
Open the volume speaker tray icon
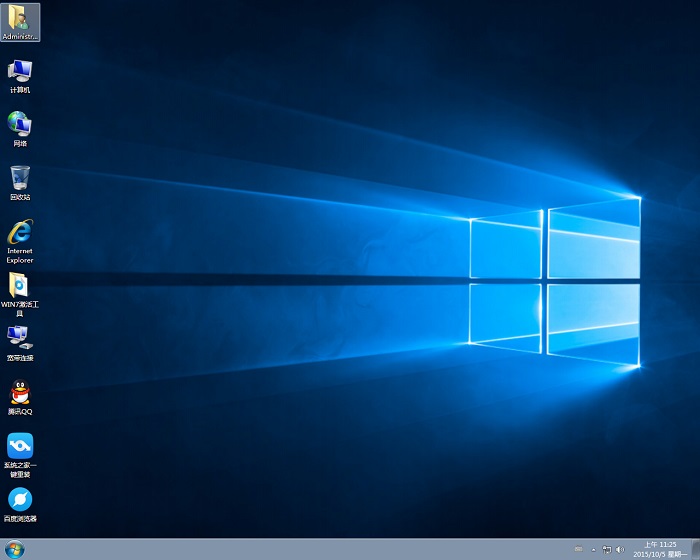click(620, 550)
